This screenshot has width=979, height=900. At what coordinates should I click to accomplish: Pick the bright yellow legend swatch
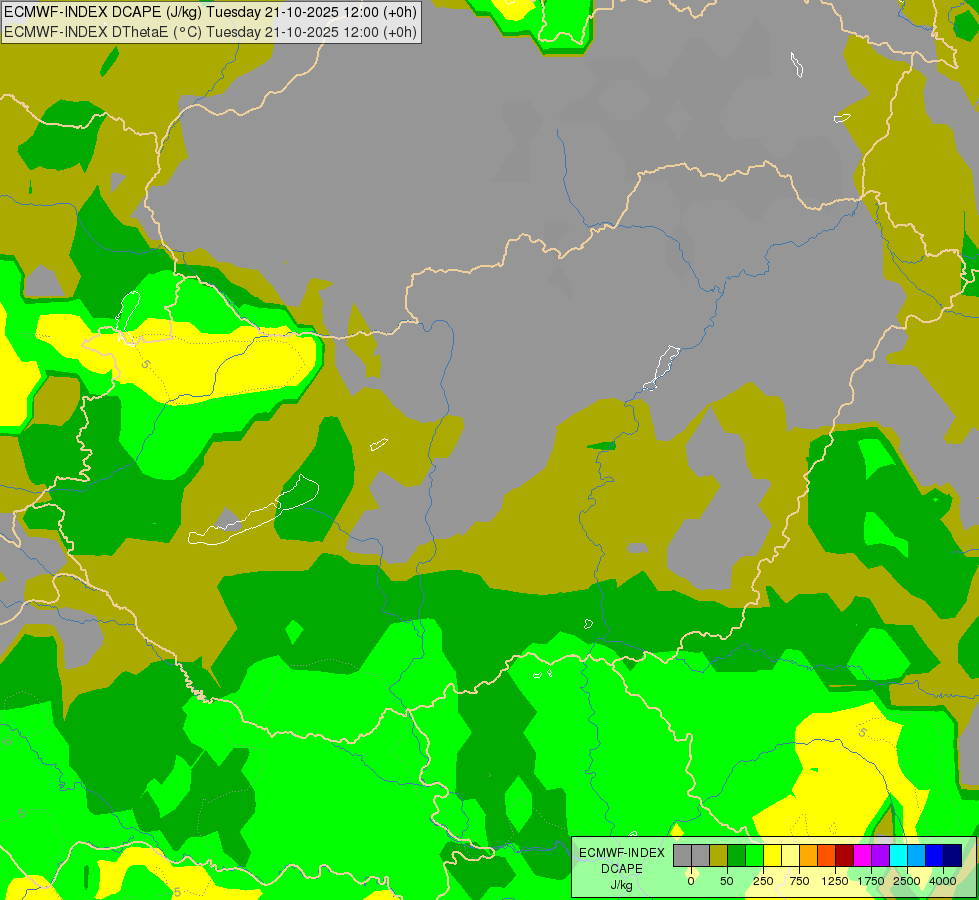(772, 855)
